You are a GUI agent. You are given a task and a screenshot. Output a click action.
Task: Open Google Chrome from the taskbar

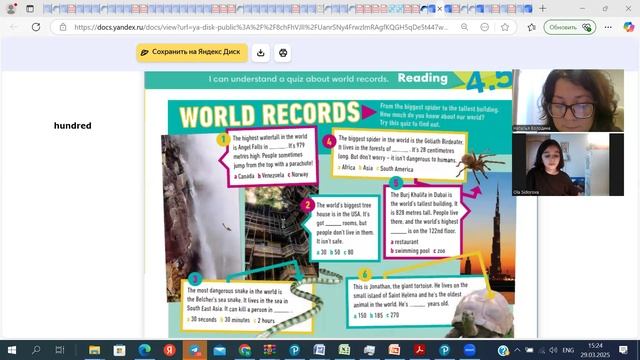(x=244, y=350)
